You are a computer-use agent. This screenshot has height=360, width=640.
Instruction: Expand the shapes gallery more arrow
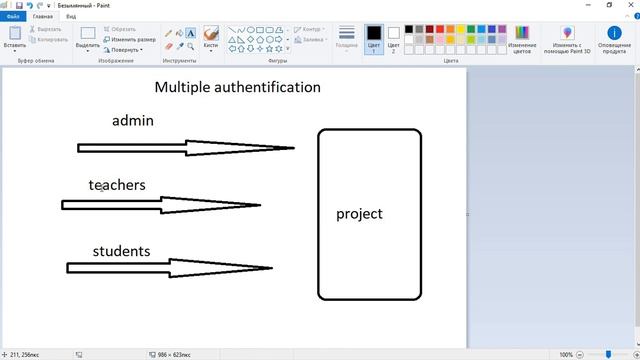coord(288,49)
